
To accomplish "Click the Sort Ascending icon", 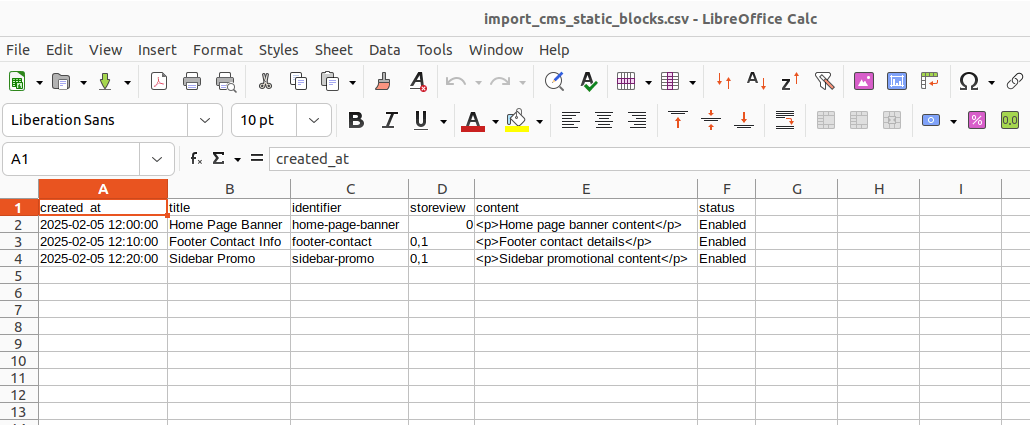I will 757,82.
